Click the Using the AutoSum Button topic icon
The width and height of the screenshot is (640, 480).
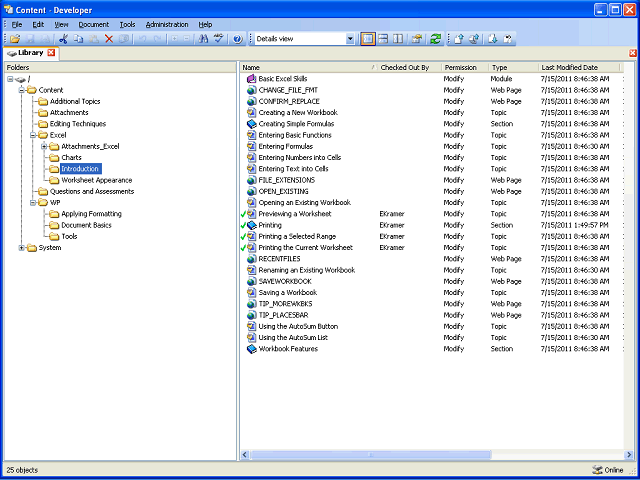tap(252, 327)
